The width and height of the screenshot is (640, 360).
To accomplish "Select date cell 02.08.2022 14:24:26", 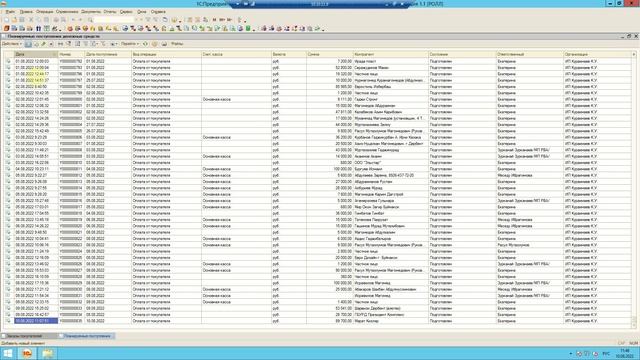I will pyautogui.click(x=36, y=118).
